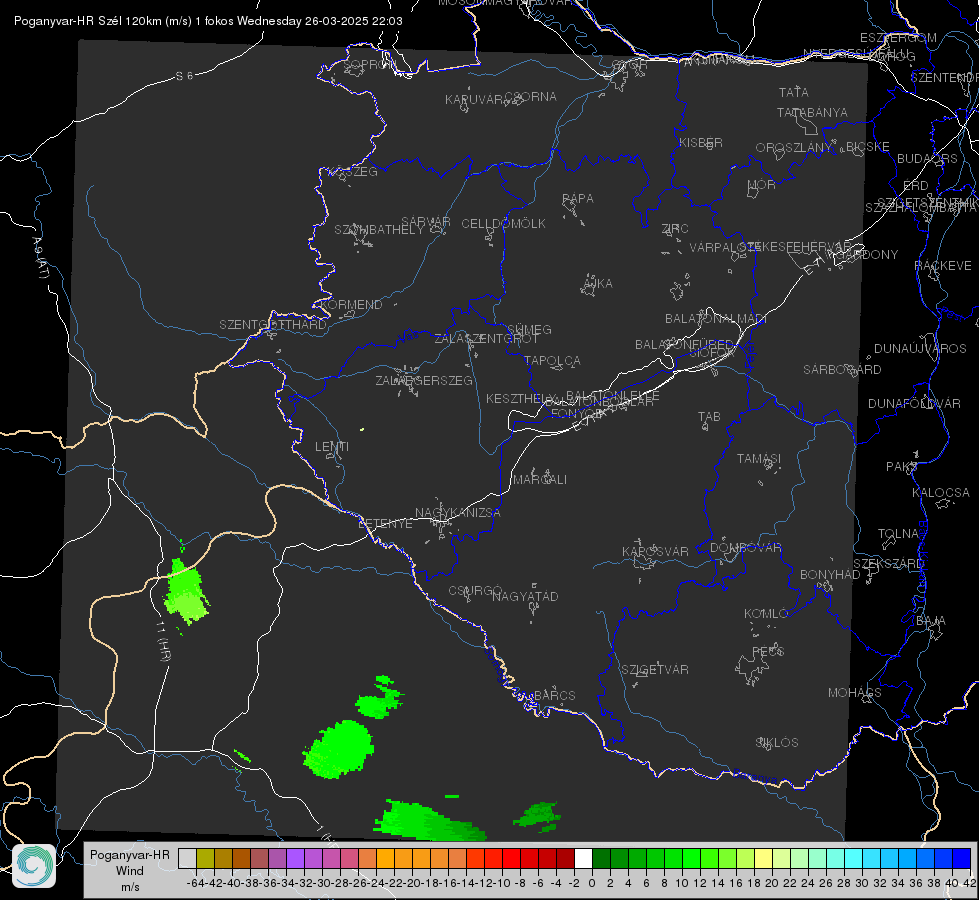Click the purple swatch above -34

(295, 858)
